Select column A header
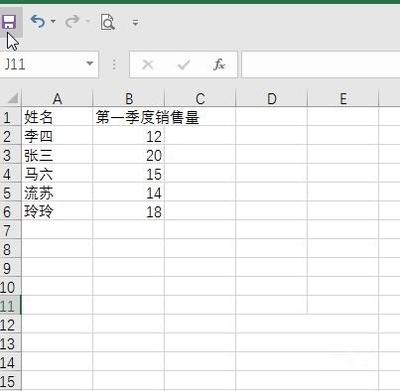 coord(57,99)
